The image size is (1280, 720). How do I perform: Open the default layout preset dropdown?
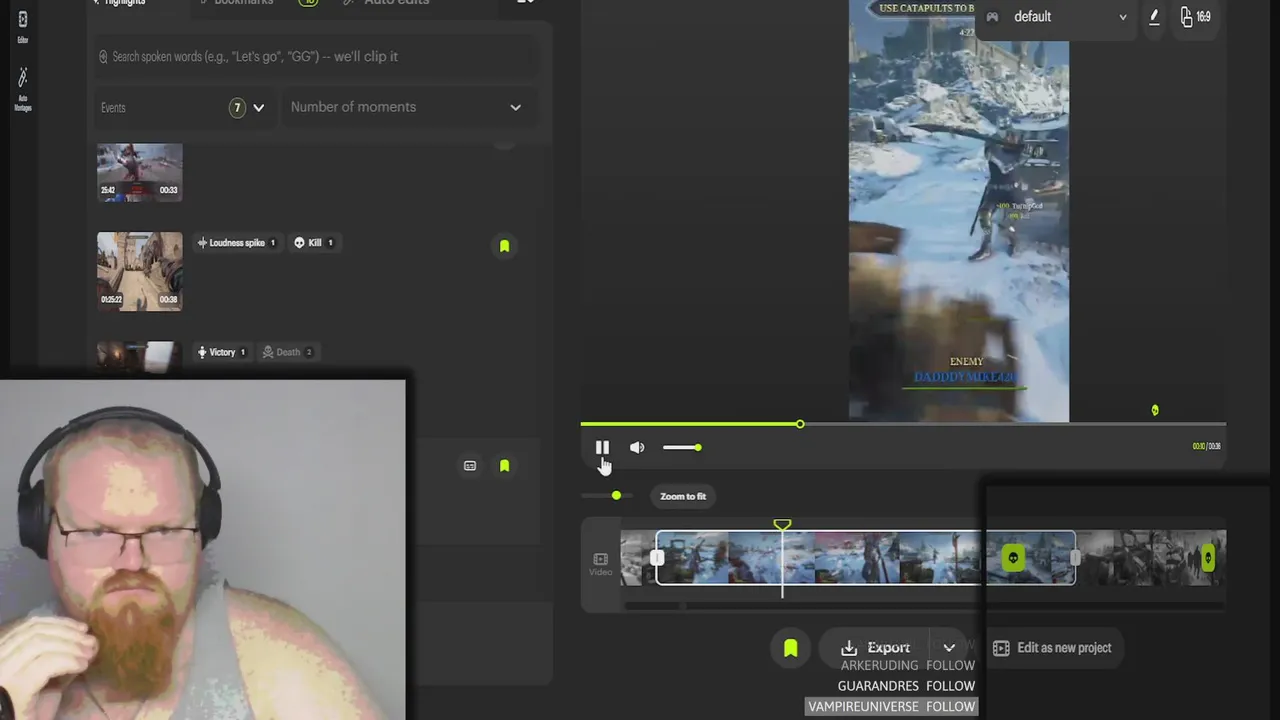(x=1057, y=17)
